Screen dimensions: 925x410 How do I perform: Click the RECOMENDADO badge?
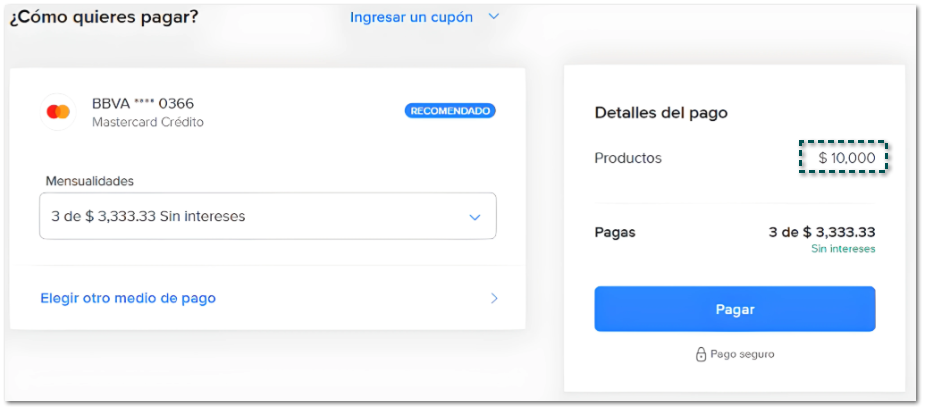click(x=450, y=111)
